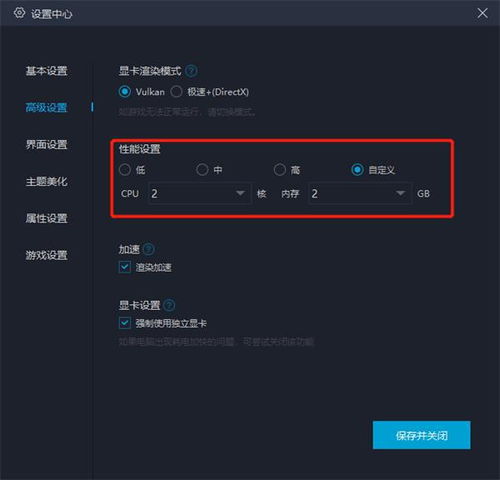
Task: Click the 设置中心 window title
Action: point(52,14)
